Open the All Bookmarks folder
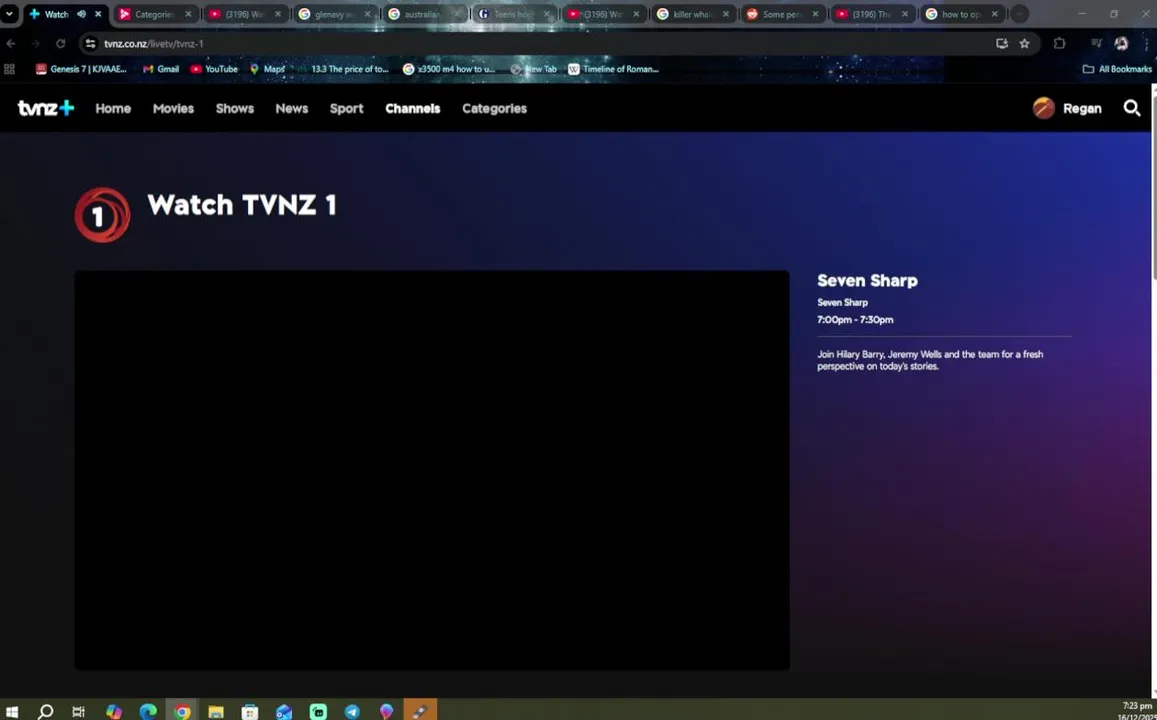This screenshot has height=720, width=1157. (1117, 69)
